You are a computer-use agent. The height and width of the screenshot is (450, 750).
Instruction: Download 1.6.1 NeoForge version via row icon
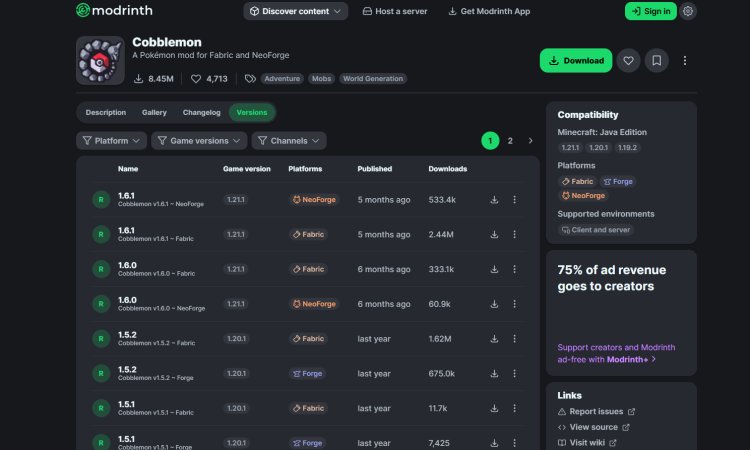point(494,199)
